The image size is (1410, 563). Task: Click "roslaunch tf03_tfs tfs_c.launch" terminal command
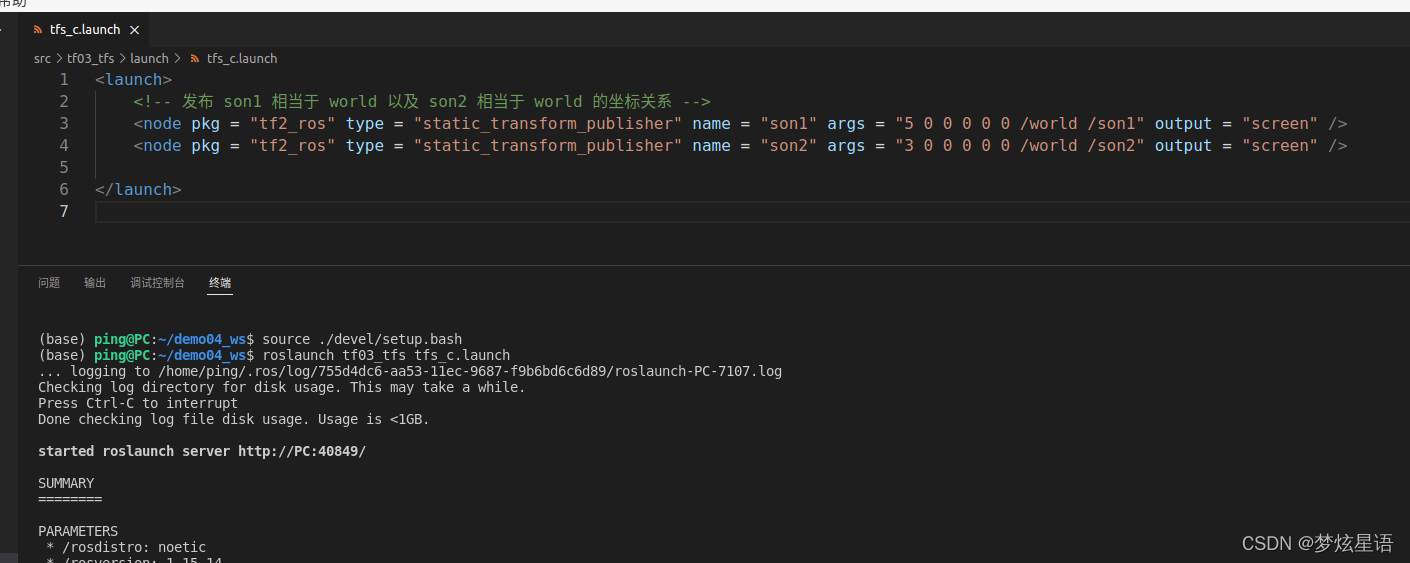click(x=386, y=355)
